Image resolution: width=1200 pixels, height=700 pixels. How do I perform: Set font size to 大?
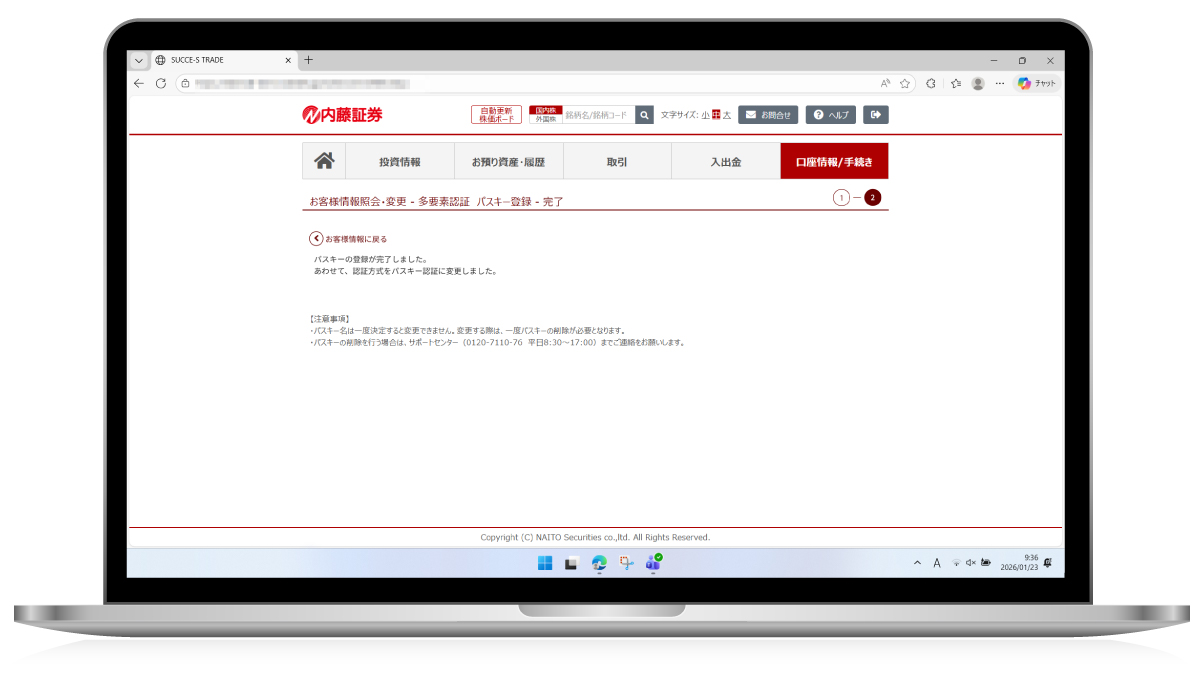point(727,115)
